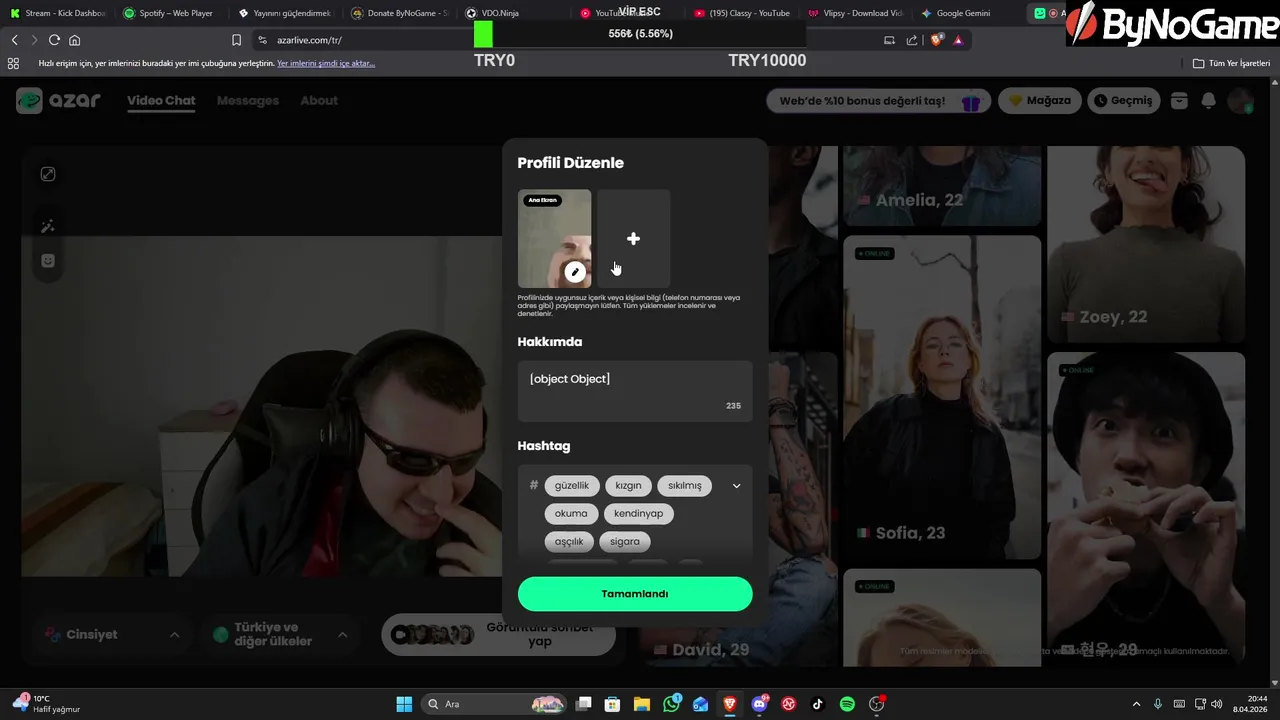Open File Explorer from the taskbar

641,704
